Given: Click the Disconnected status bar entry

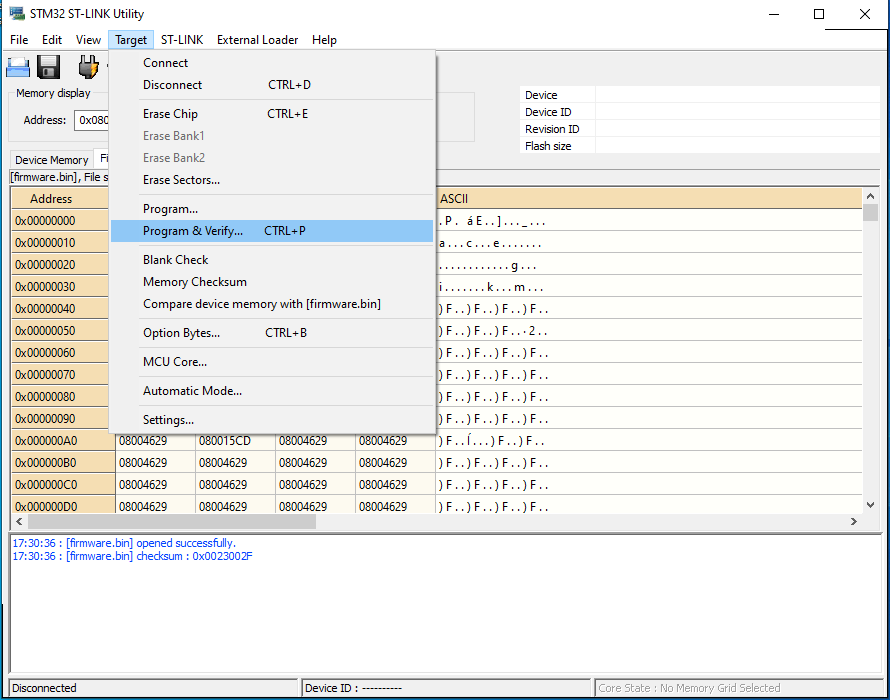Looking at the screenshot, I should pyautogui.click(x=153, y=688).
